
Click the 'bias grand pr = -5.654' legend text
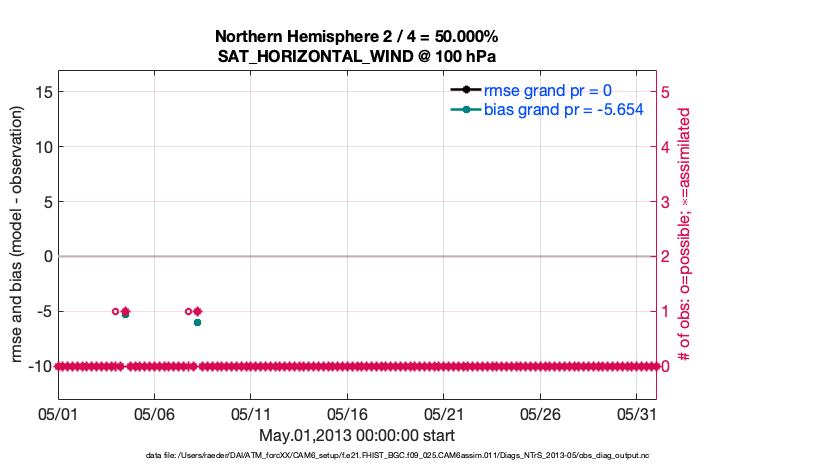[x=563, y=108]
